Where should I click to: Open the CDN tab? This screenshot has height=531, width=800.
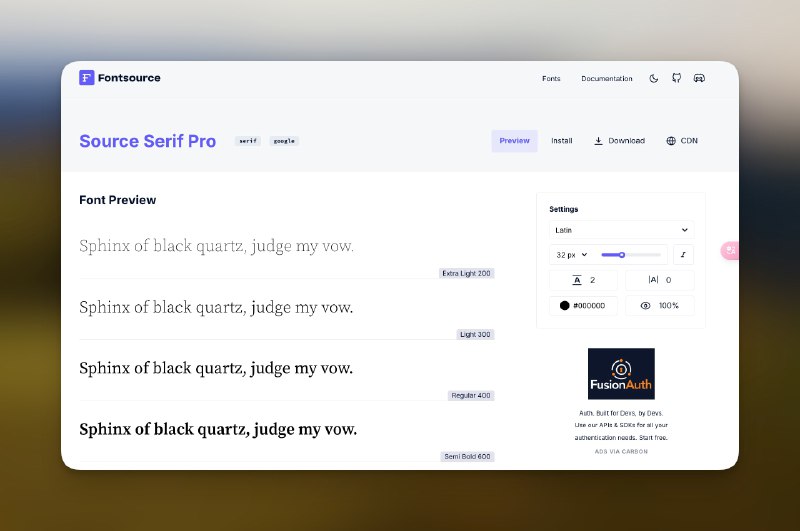click(682, 141)
